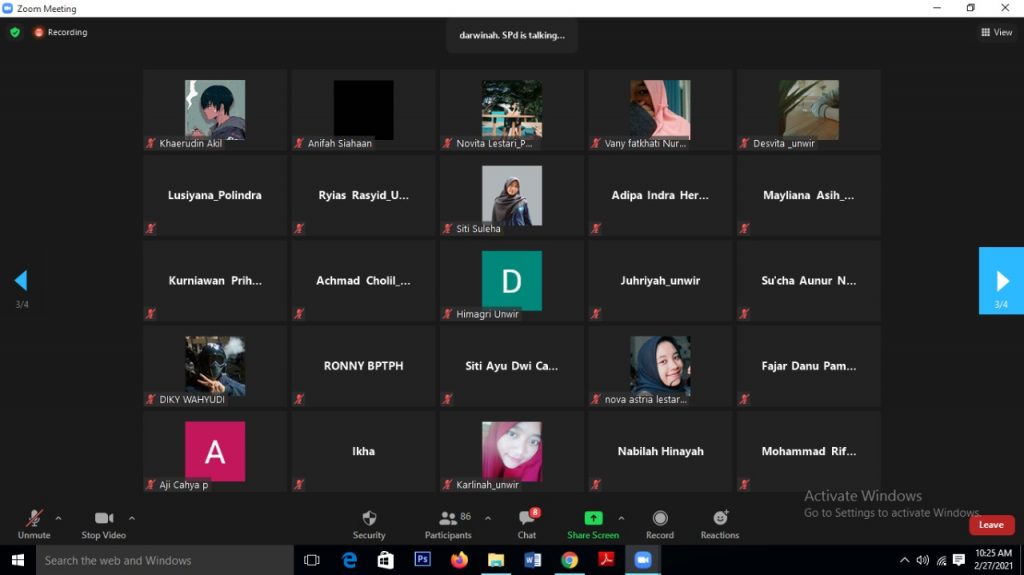1024x575 pixels.
Task: Expand the Participants options arrow
Action: tap(488, 518)
